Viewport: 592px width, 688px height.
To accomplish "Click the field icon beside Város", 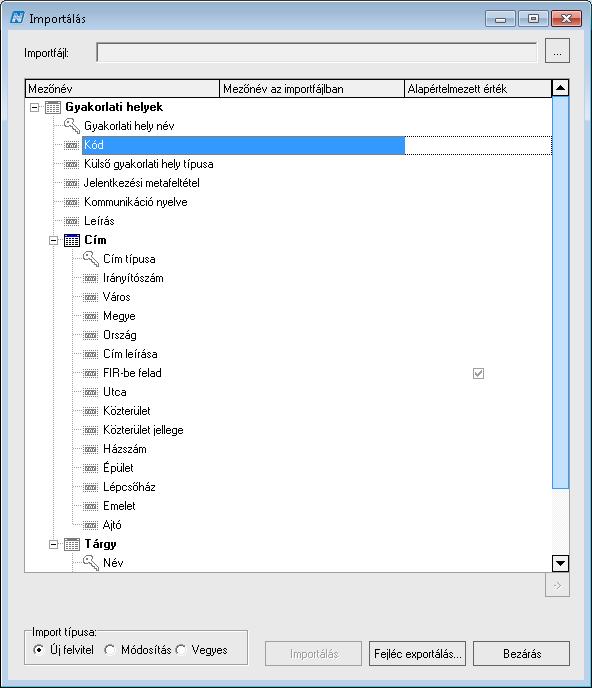I will pos(90,297).
